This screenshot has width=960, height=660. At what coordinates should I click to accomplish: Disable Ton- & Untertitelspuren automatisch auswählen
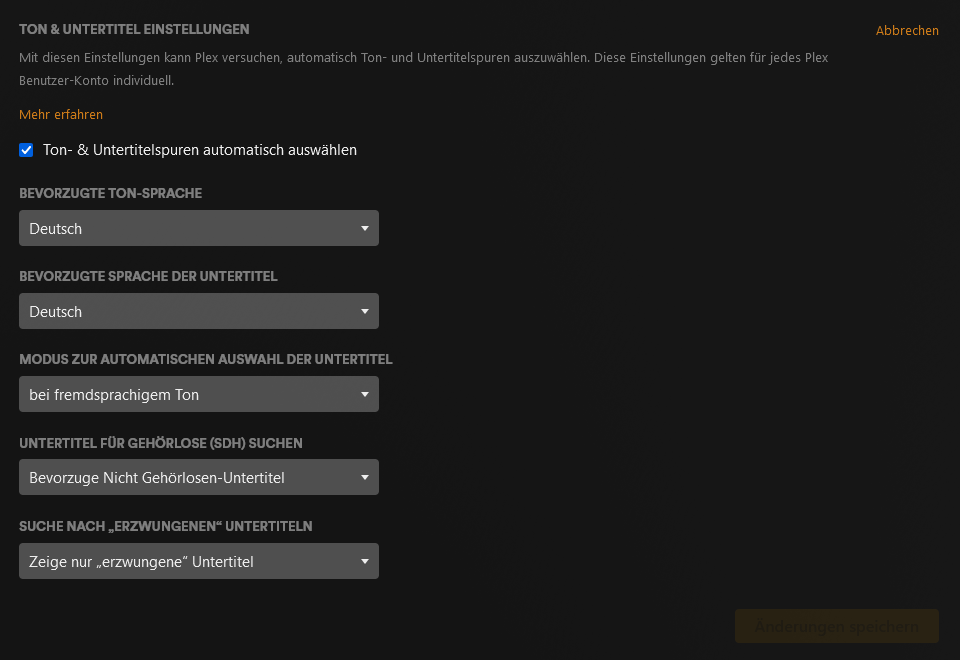(x=26, y=150)
